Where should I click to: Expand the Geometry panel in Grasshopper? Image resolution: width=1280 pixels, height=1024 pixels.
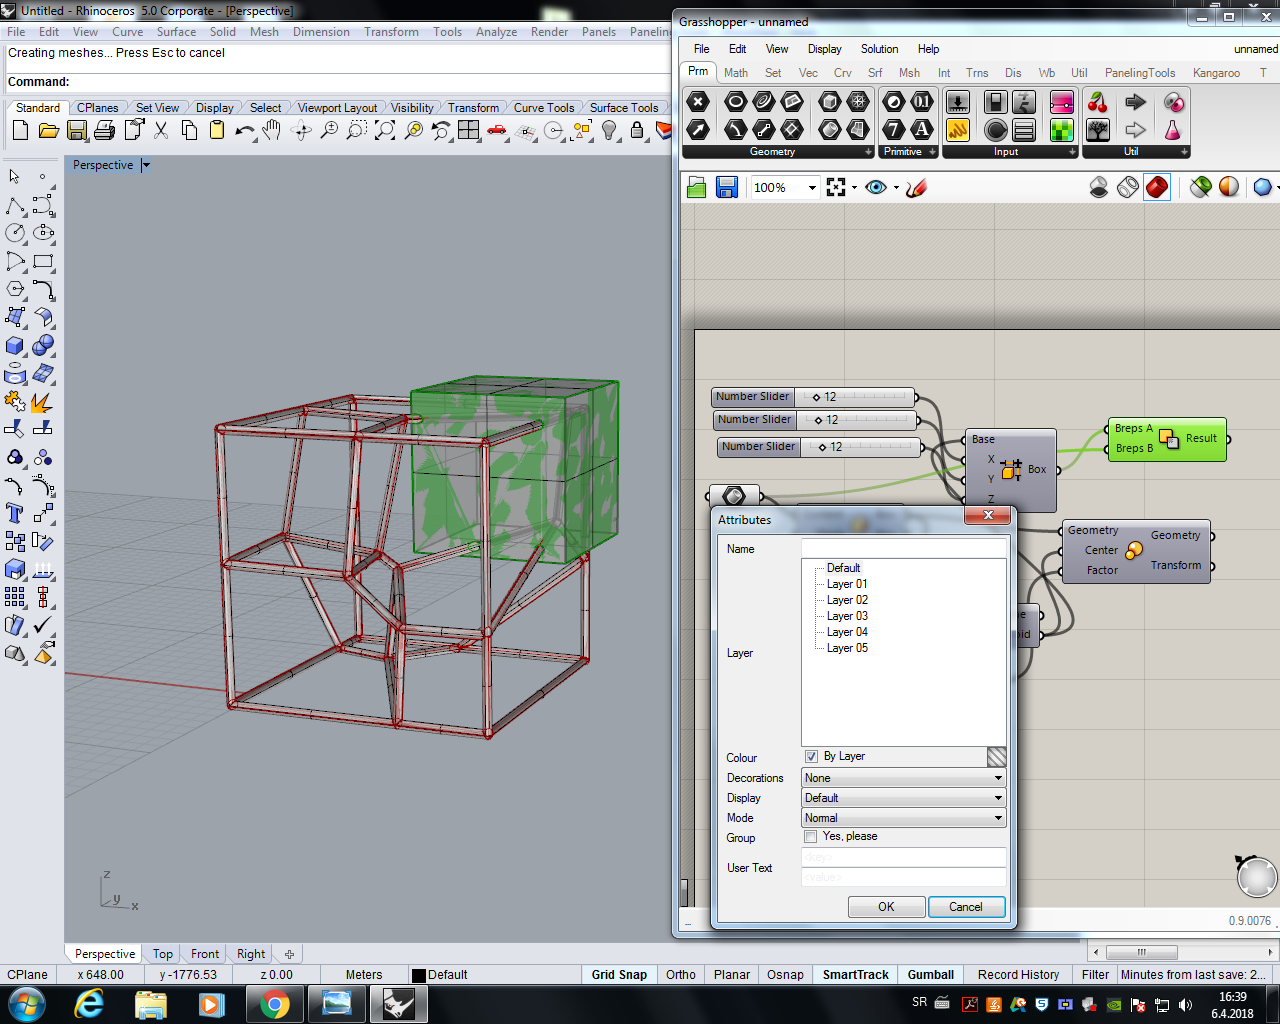(868, 152)
